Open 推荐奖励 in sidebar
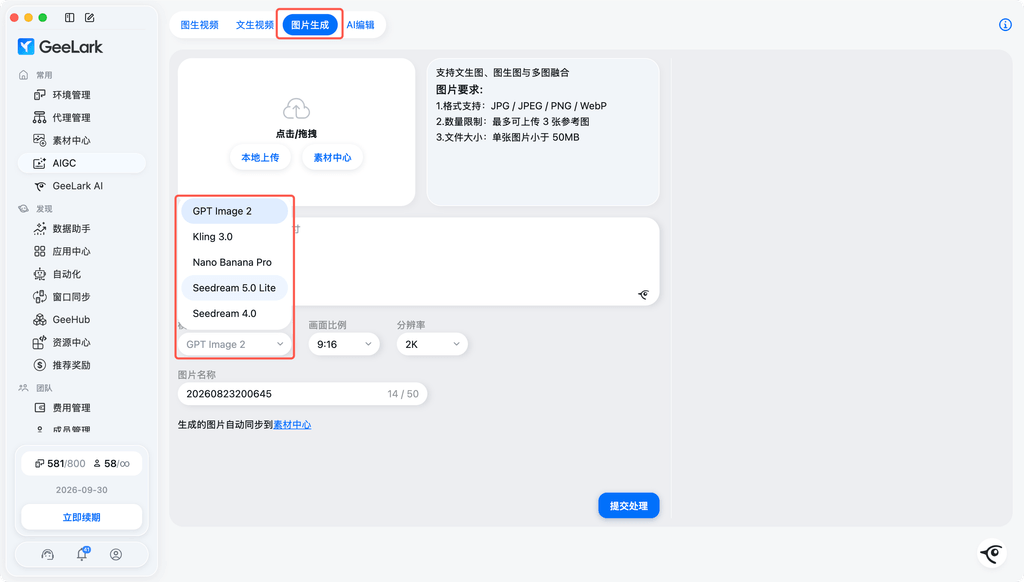Image resolution: width=1024 pixels, height=582 pixels. click(82, 365)
